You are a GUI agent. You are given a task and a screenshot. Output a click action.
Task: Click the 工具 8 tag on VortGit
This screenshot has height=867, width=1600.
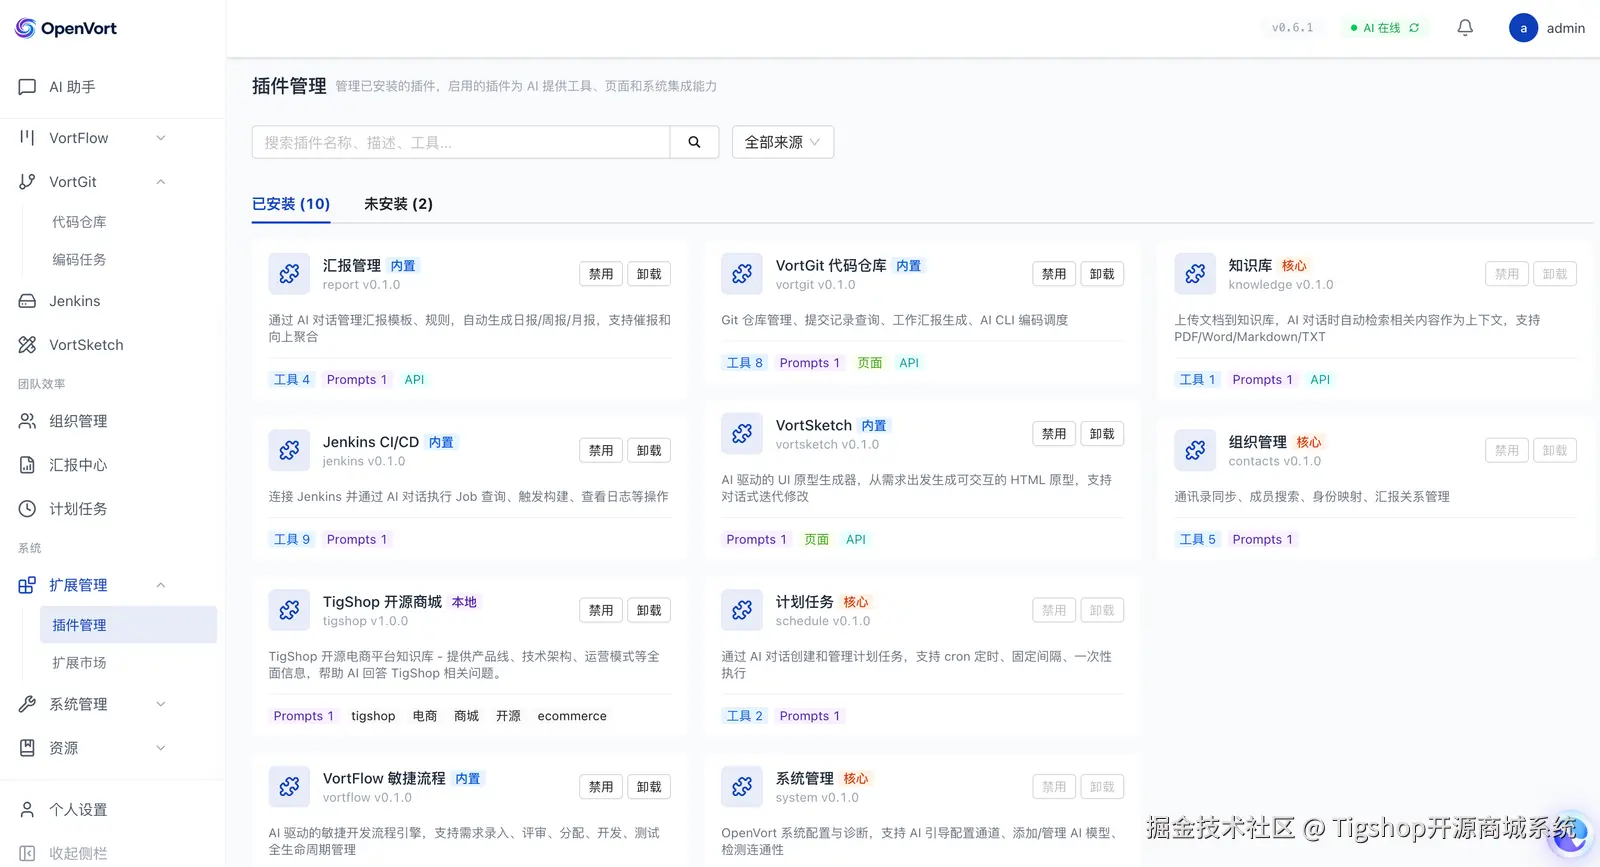[745, 363]
